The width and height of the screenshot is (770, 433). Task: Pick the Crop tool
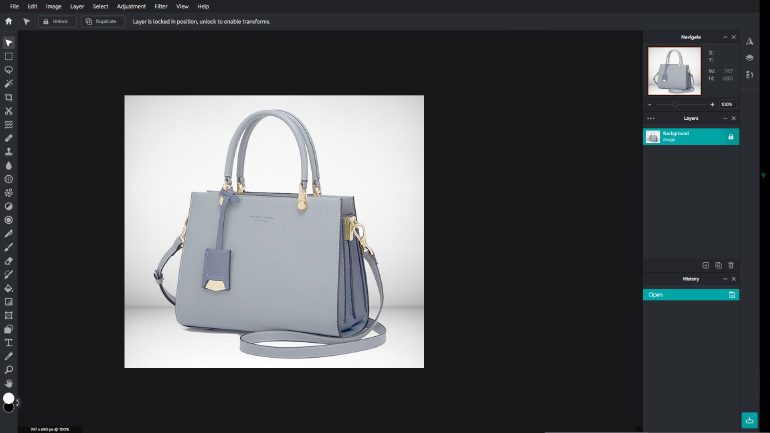[x=9, y=97]
